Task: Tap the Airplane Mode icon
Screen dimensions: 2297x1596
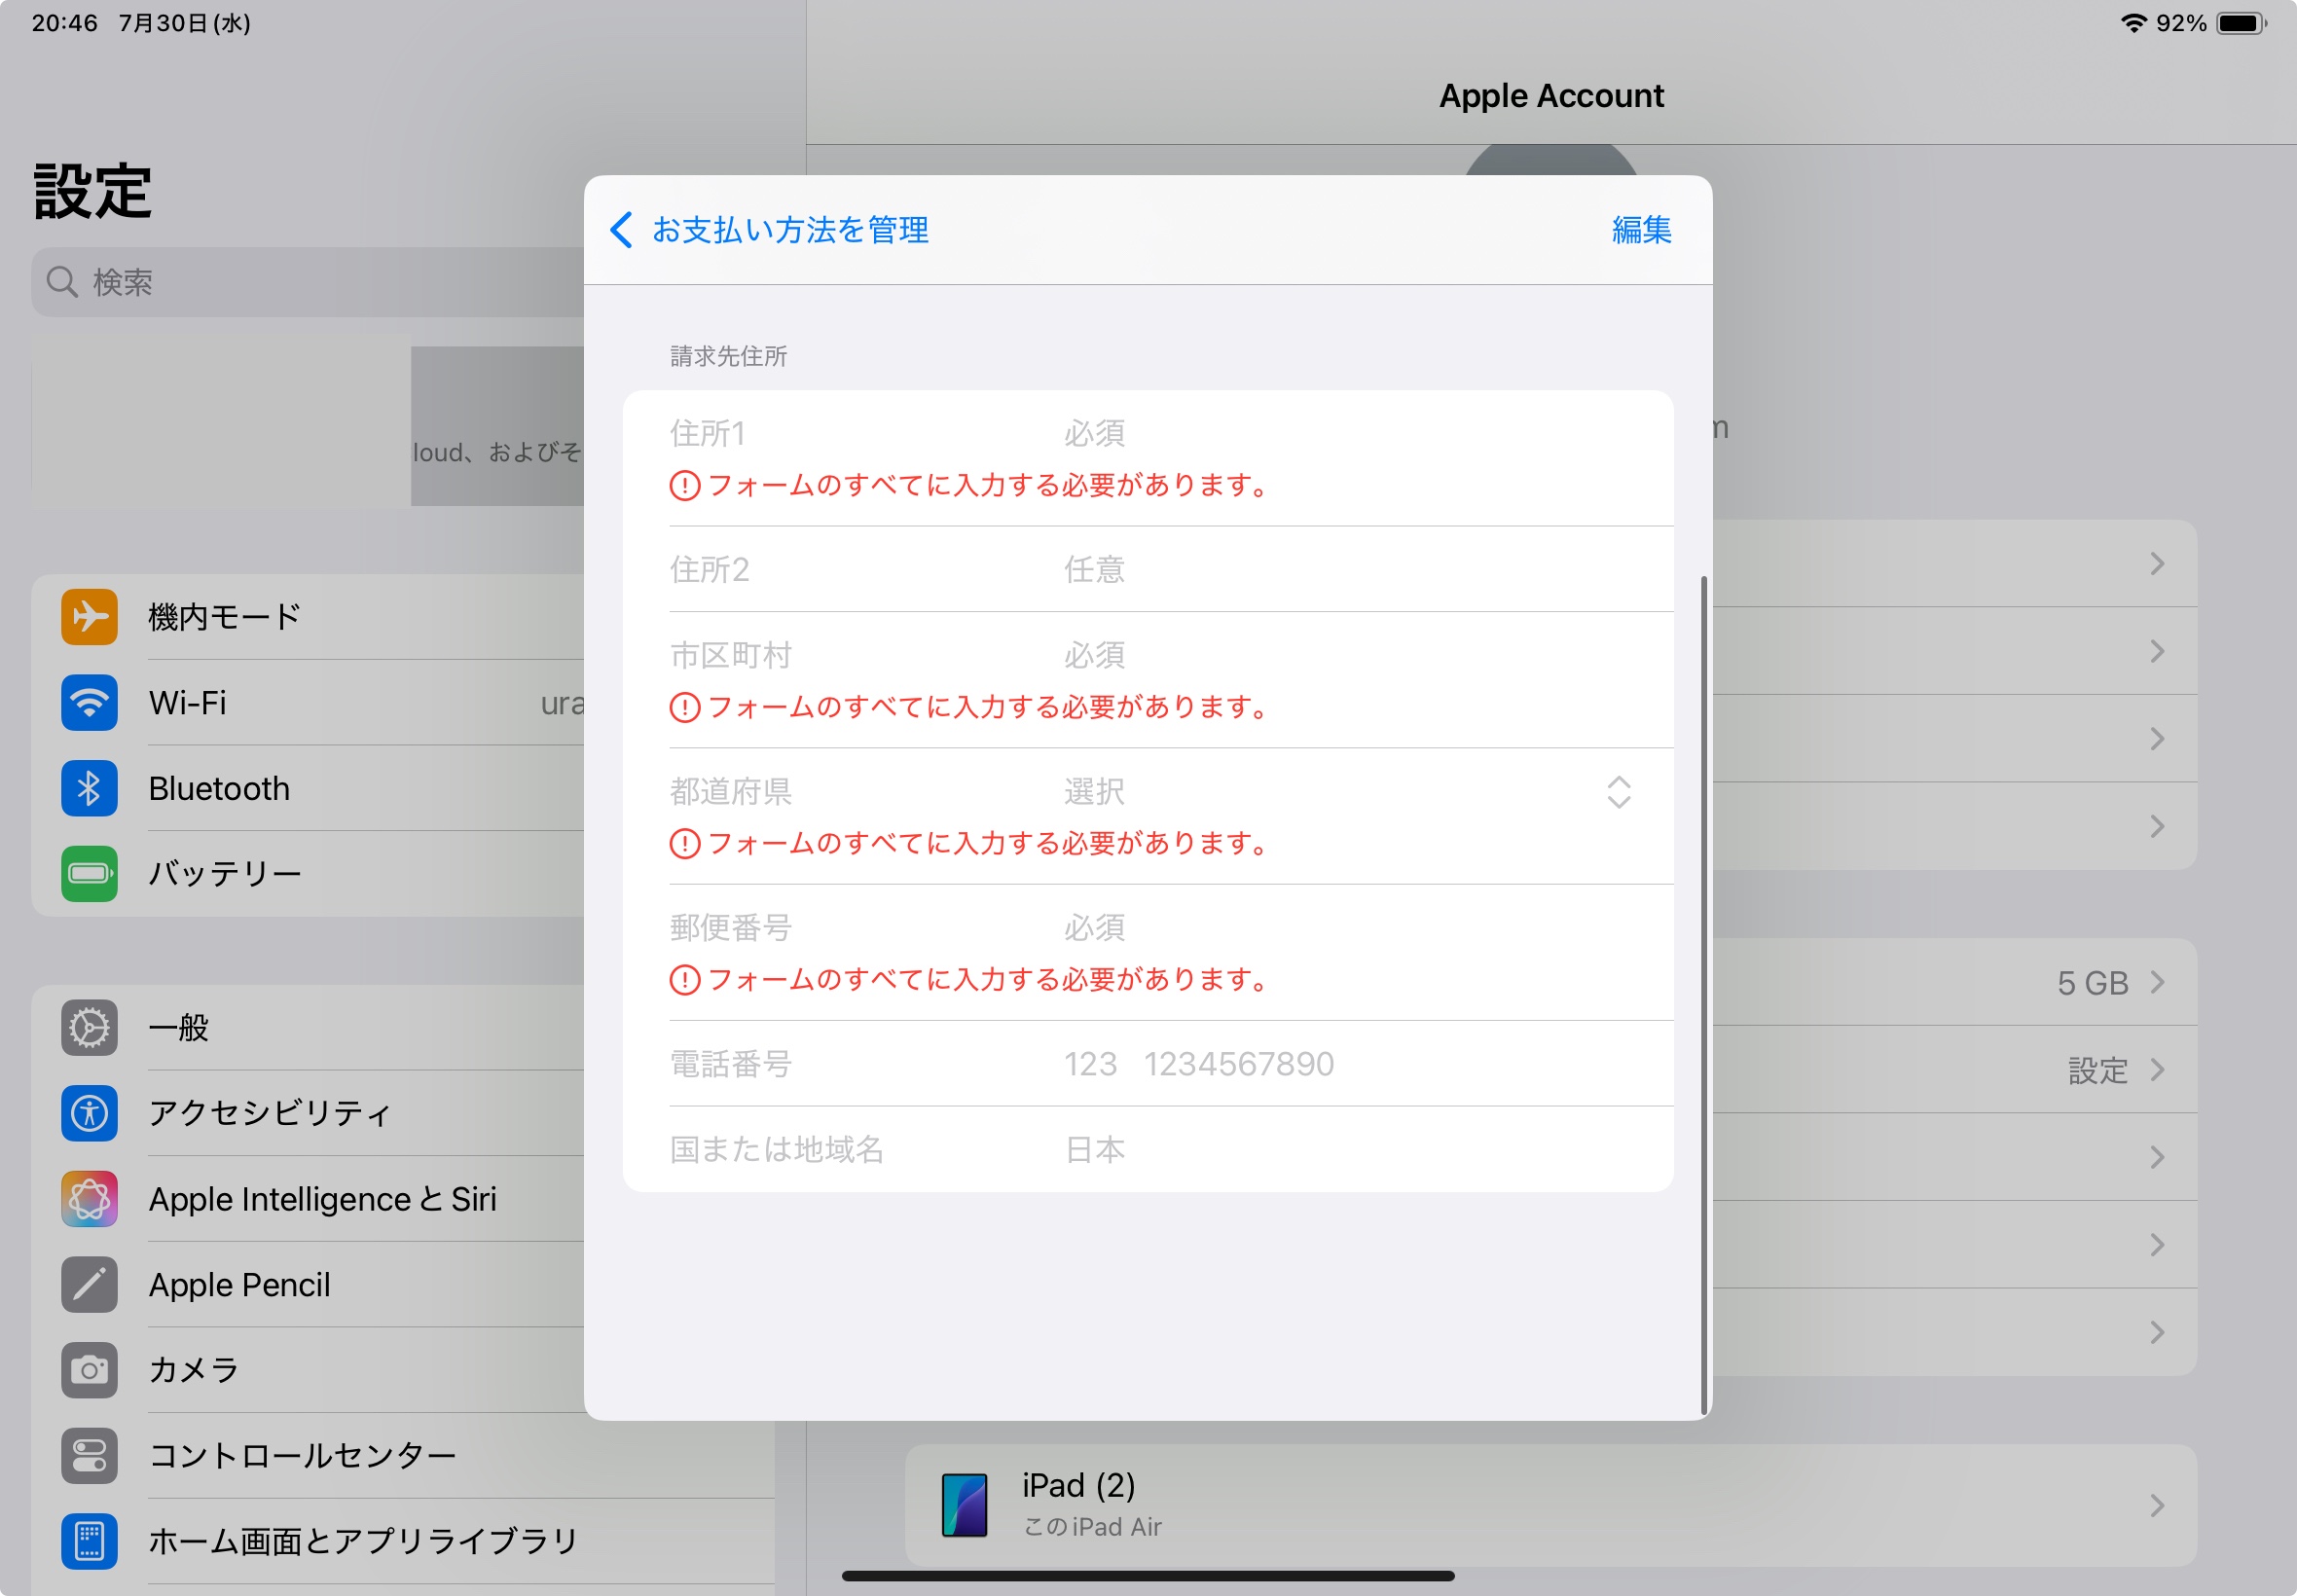Action: pos(89,617)
